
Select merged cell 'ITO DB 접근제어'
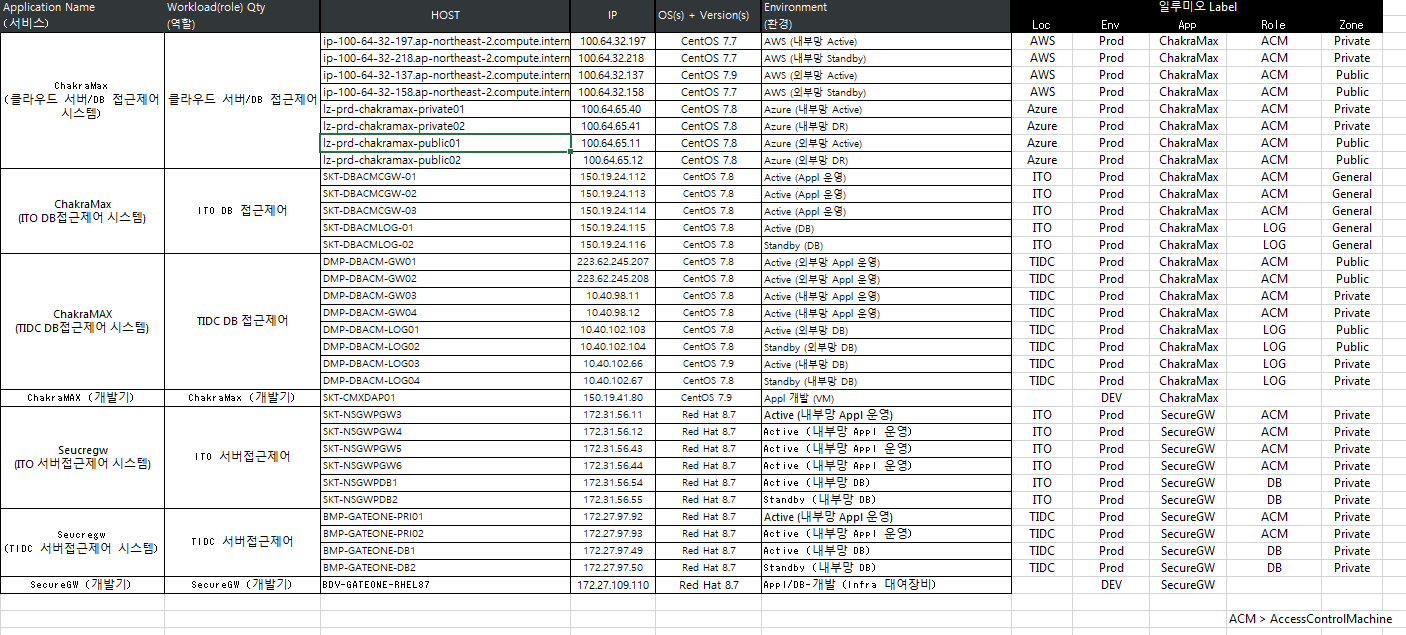point(242,211)
